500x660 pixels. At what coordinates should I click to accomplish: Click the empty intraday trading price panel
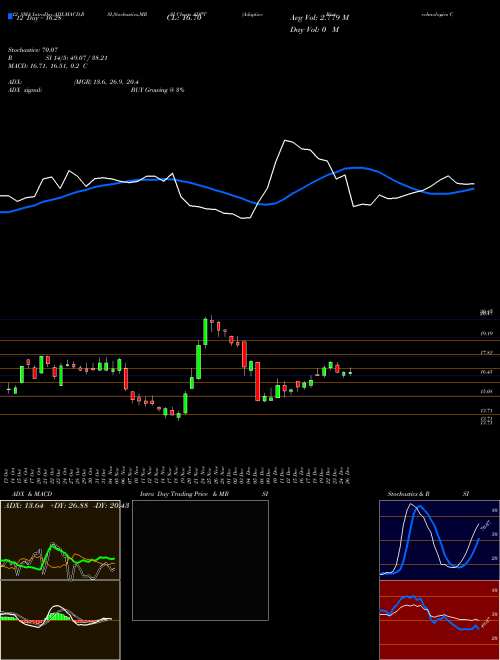tap(200, 560)
